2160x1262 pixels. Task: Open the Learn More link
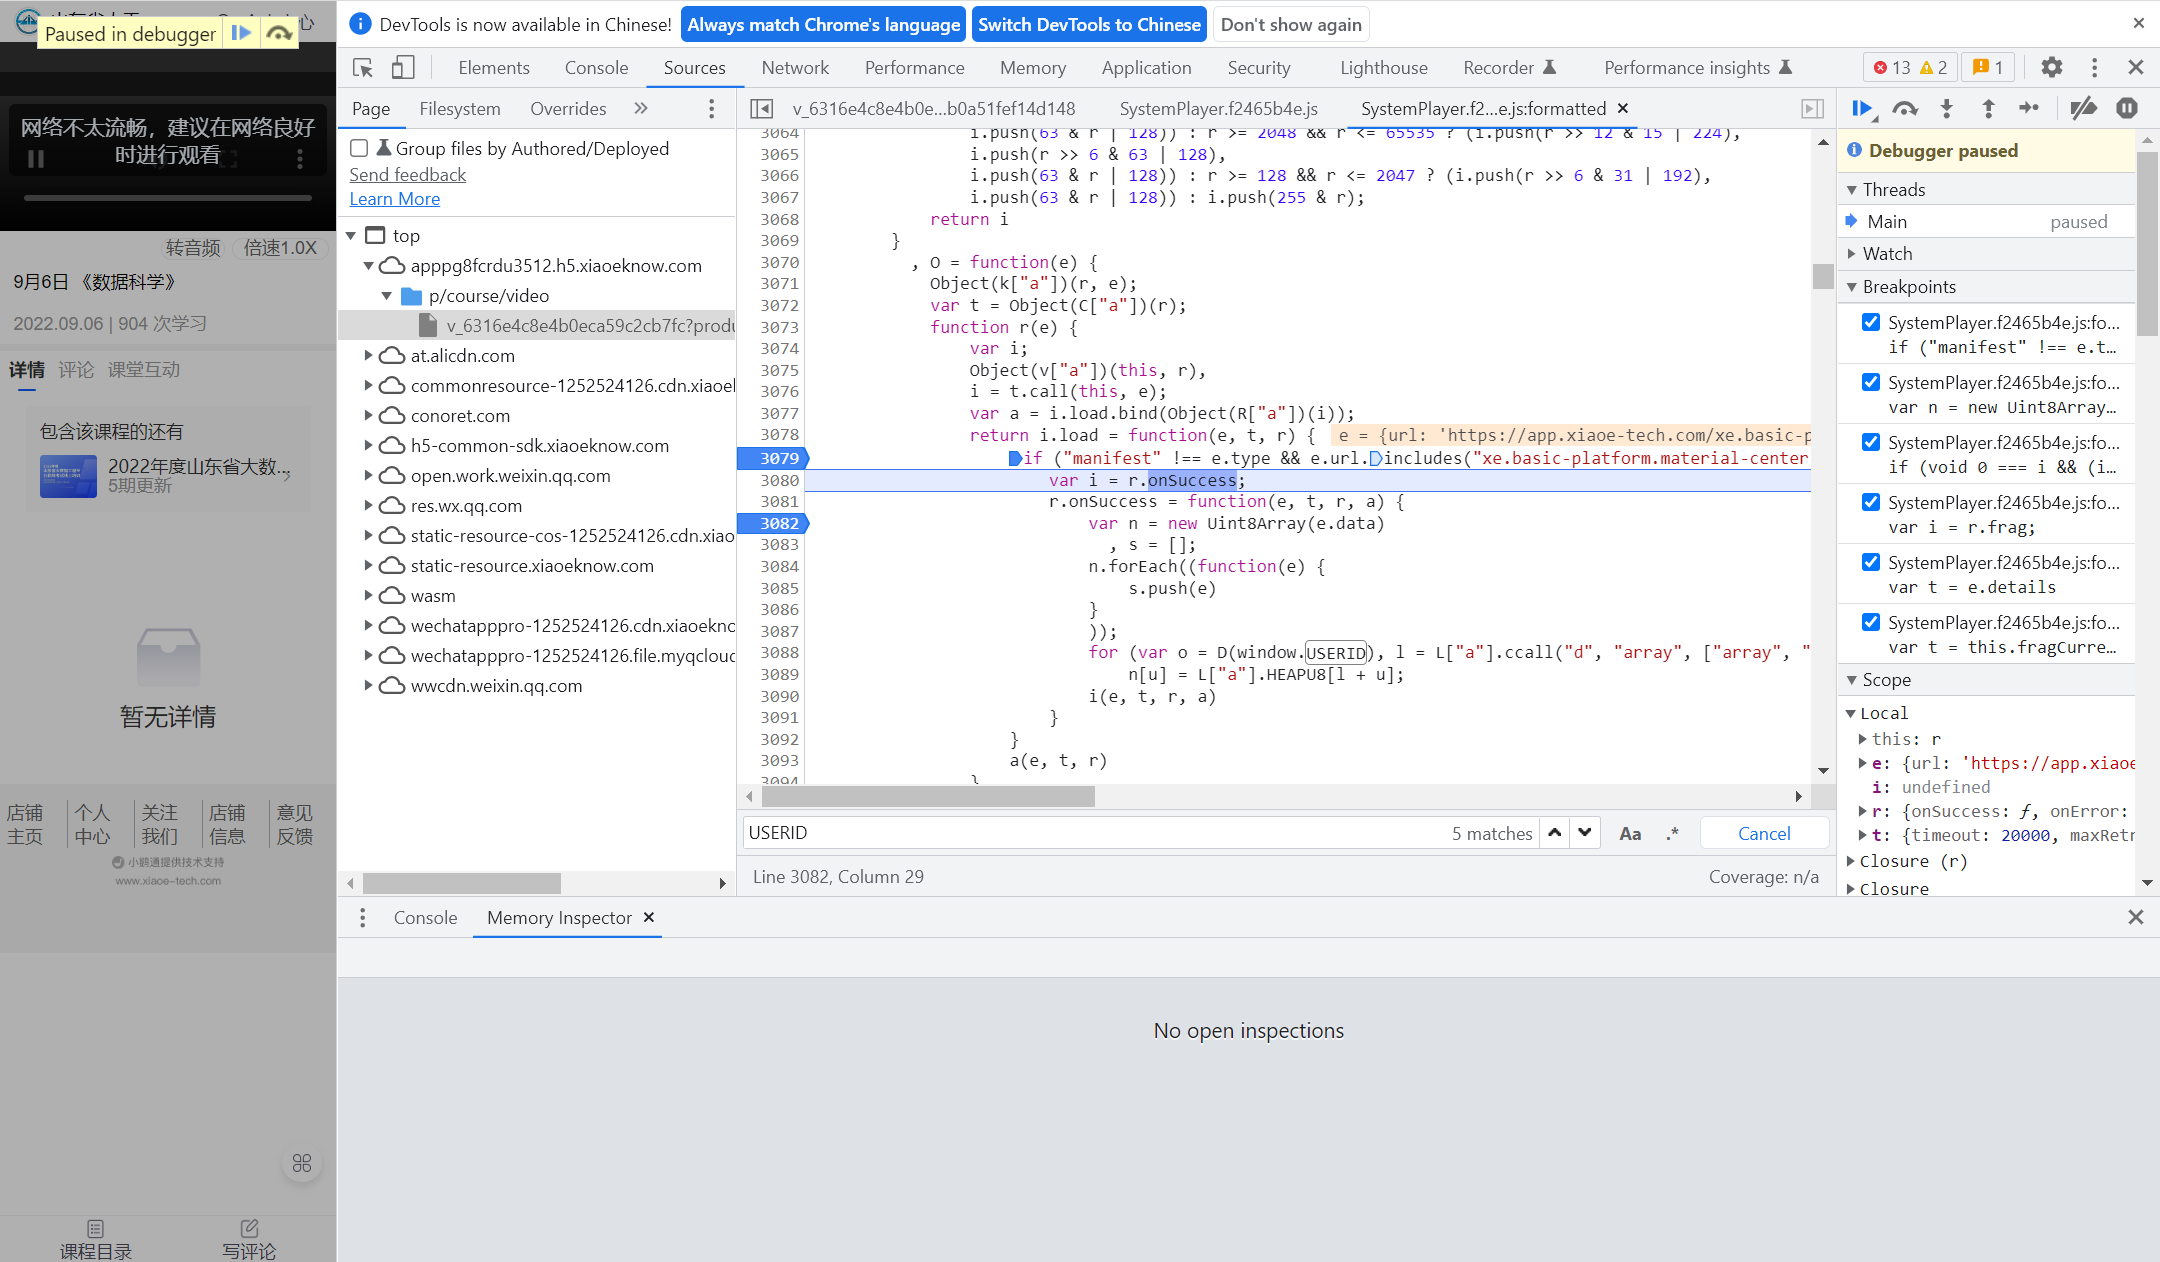394,199
